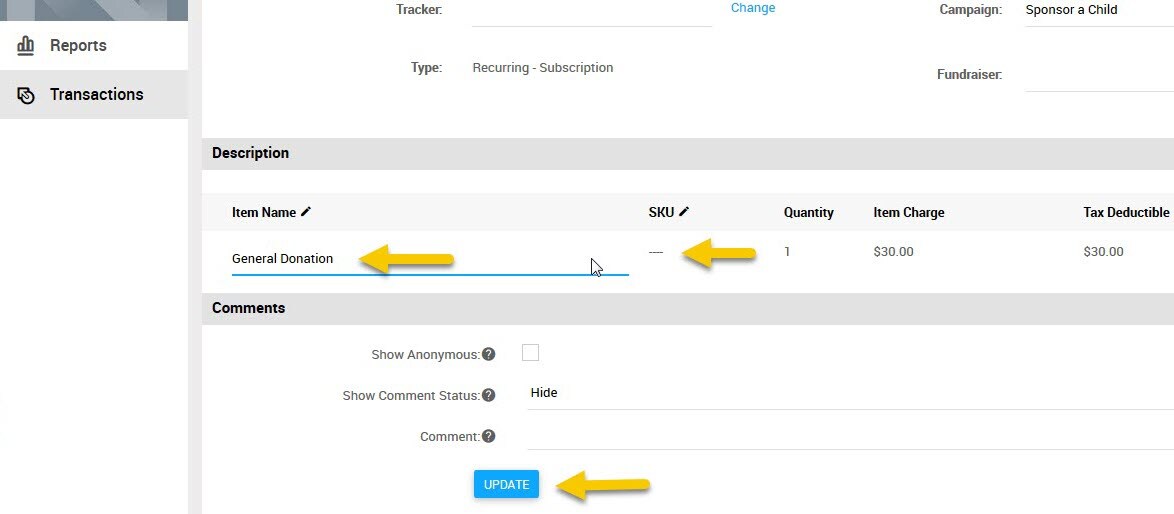The width and height of the screenshot is (1174, 514).
Task: Open the Campaign Sponsor a Child dropdown
Action: (1099, 11)
